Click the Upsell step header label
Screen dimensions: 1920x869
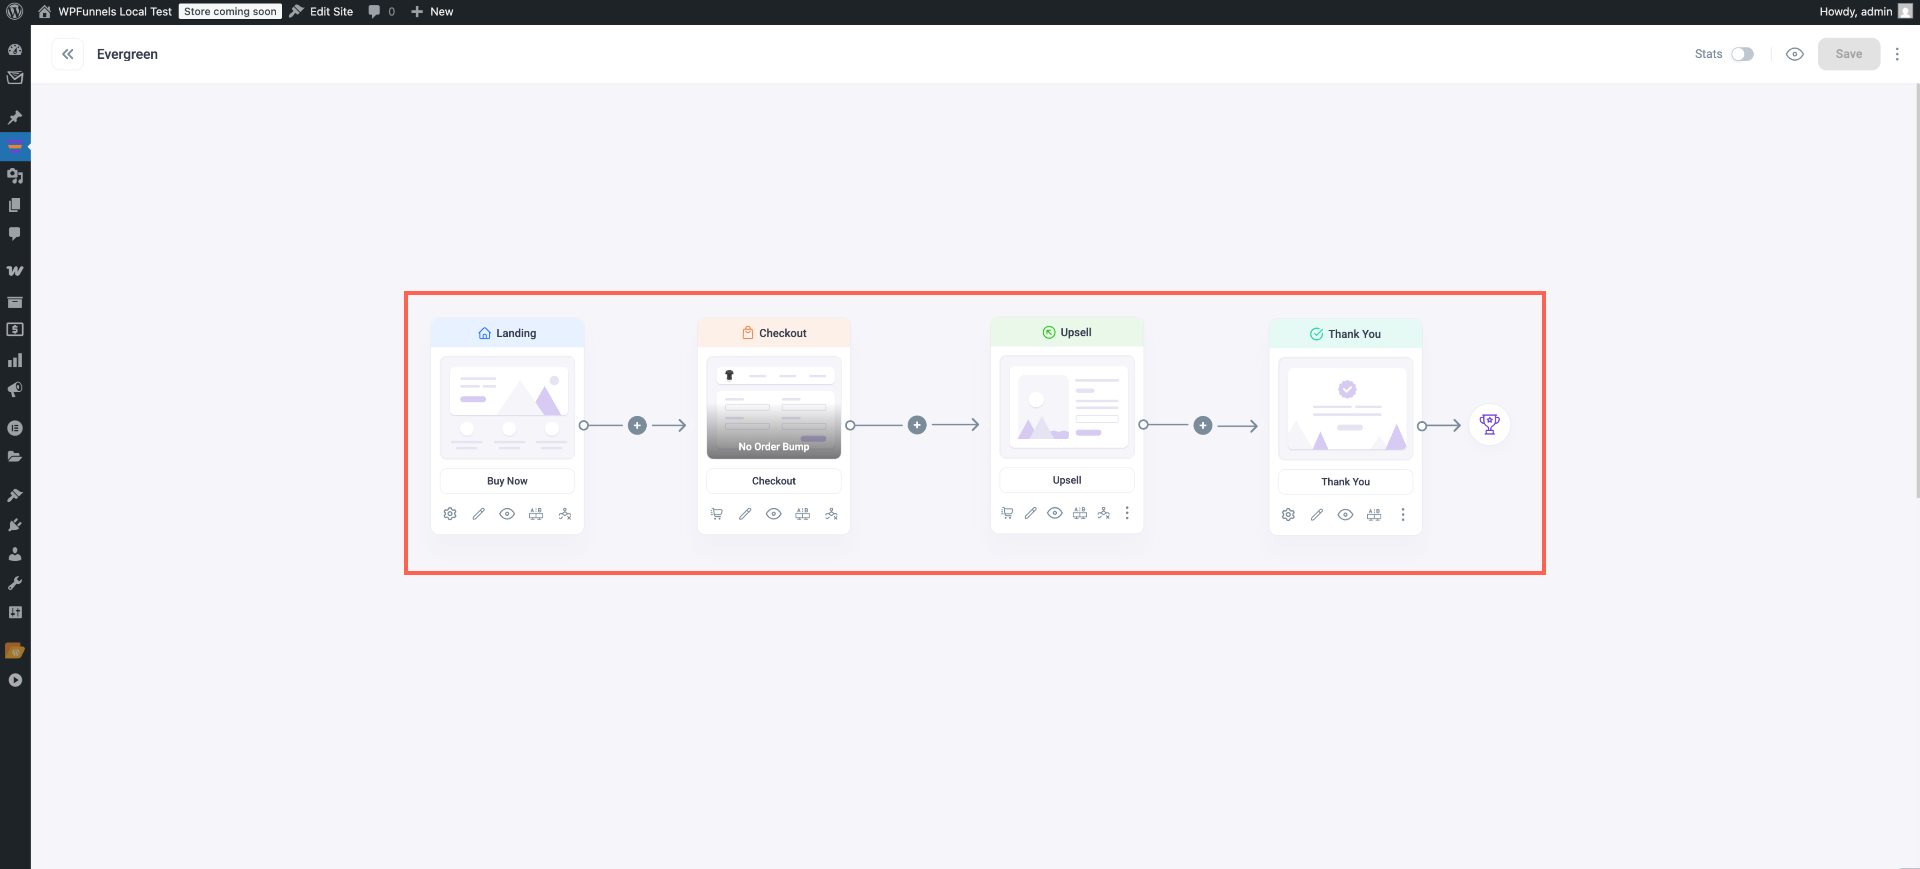tap(1067, 332)
